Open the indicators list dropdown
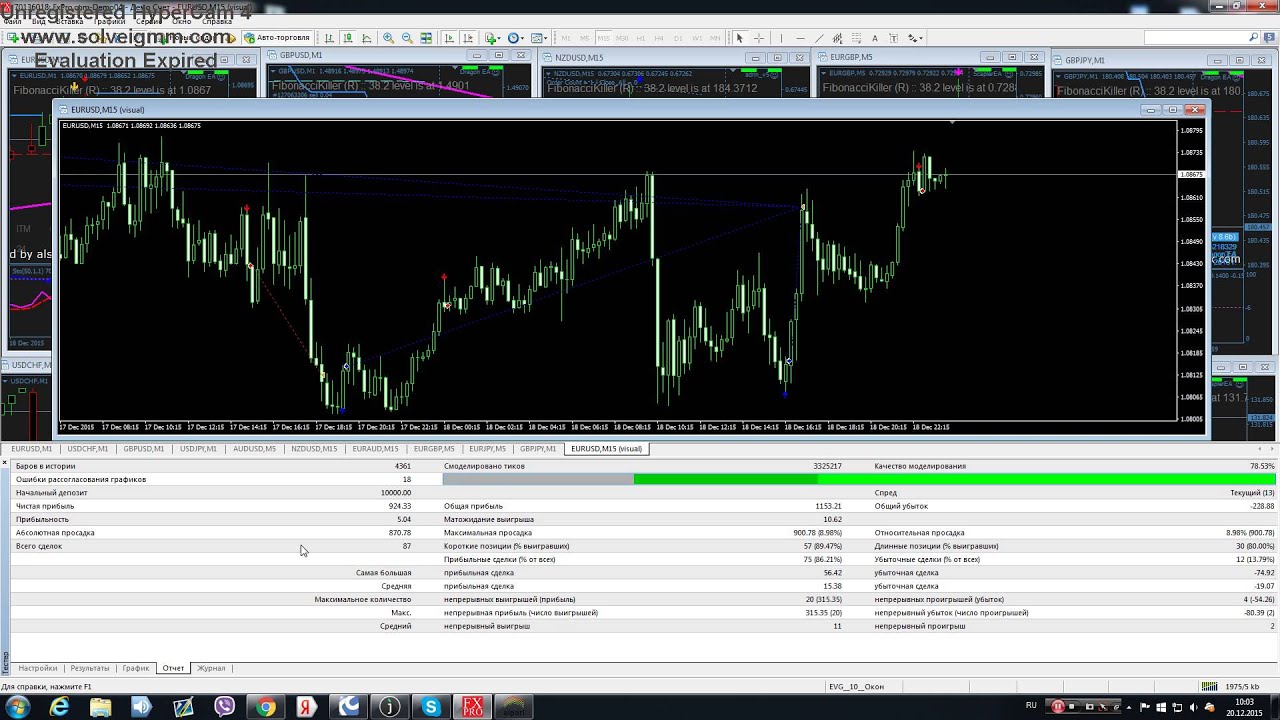This screenshot has width=1280, height=720. pos(493,38)
